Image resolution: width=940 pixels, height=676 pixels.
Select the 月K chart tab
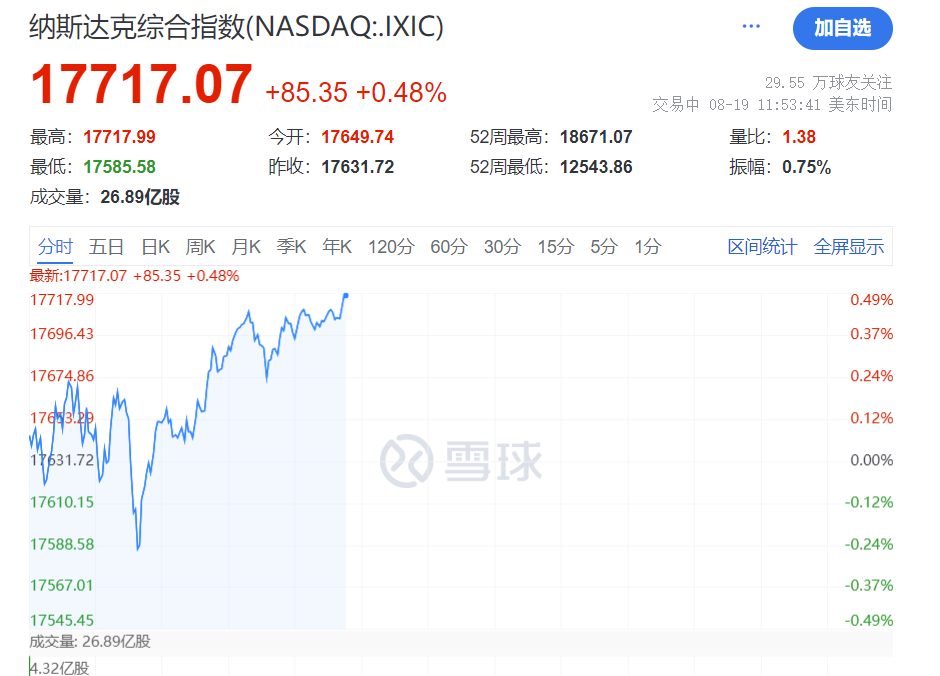click(x=246, y=246)
